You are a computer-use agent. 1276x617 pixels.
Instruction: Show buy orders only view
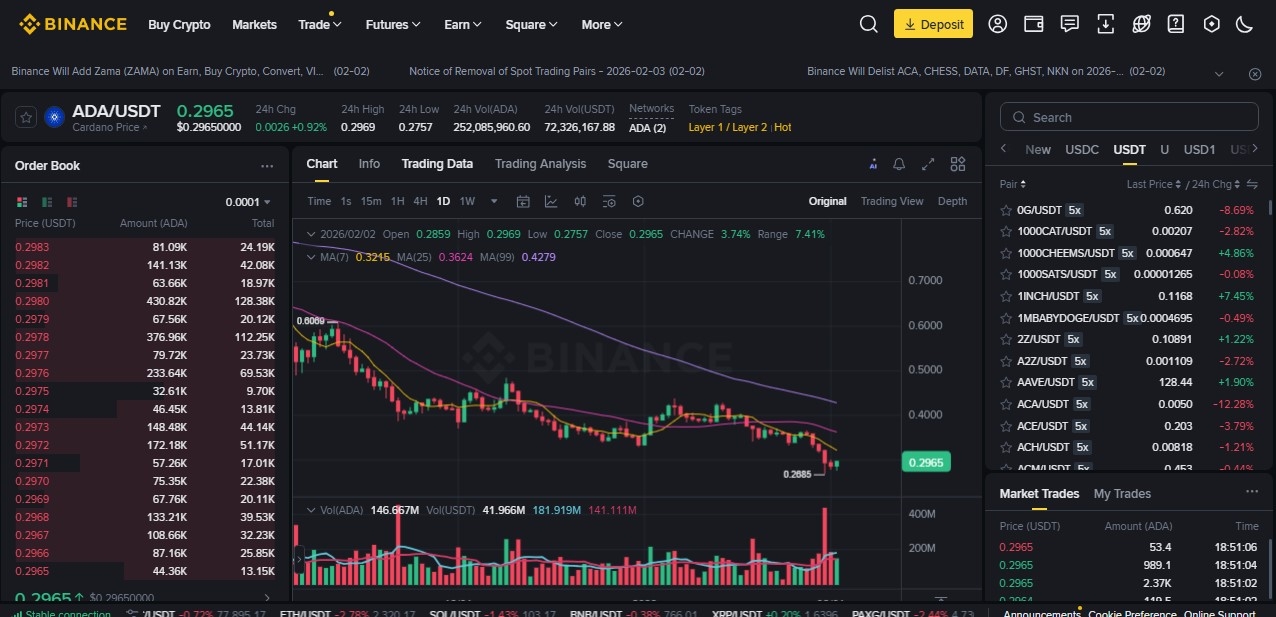(x=47, y=201)
